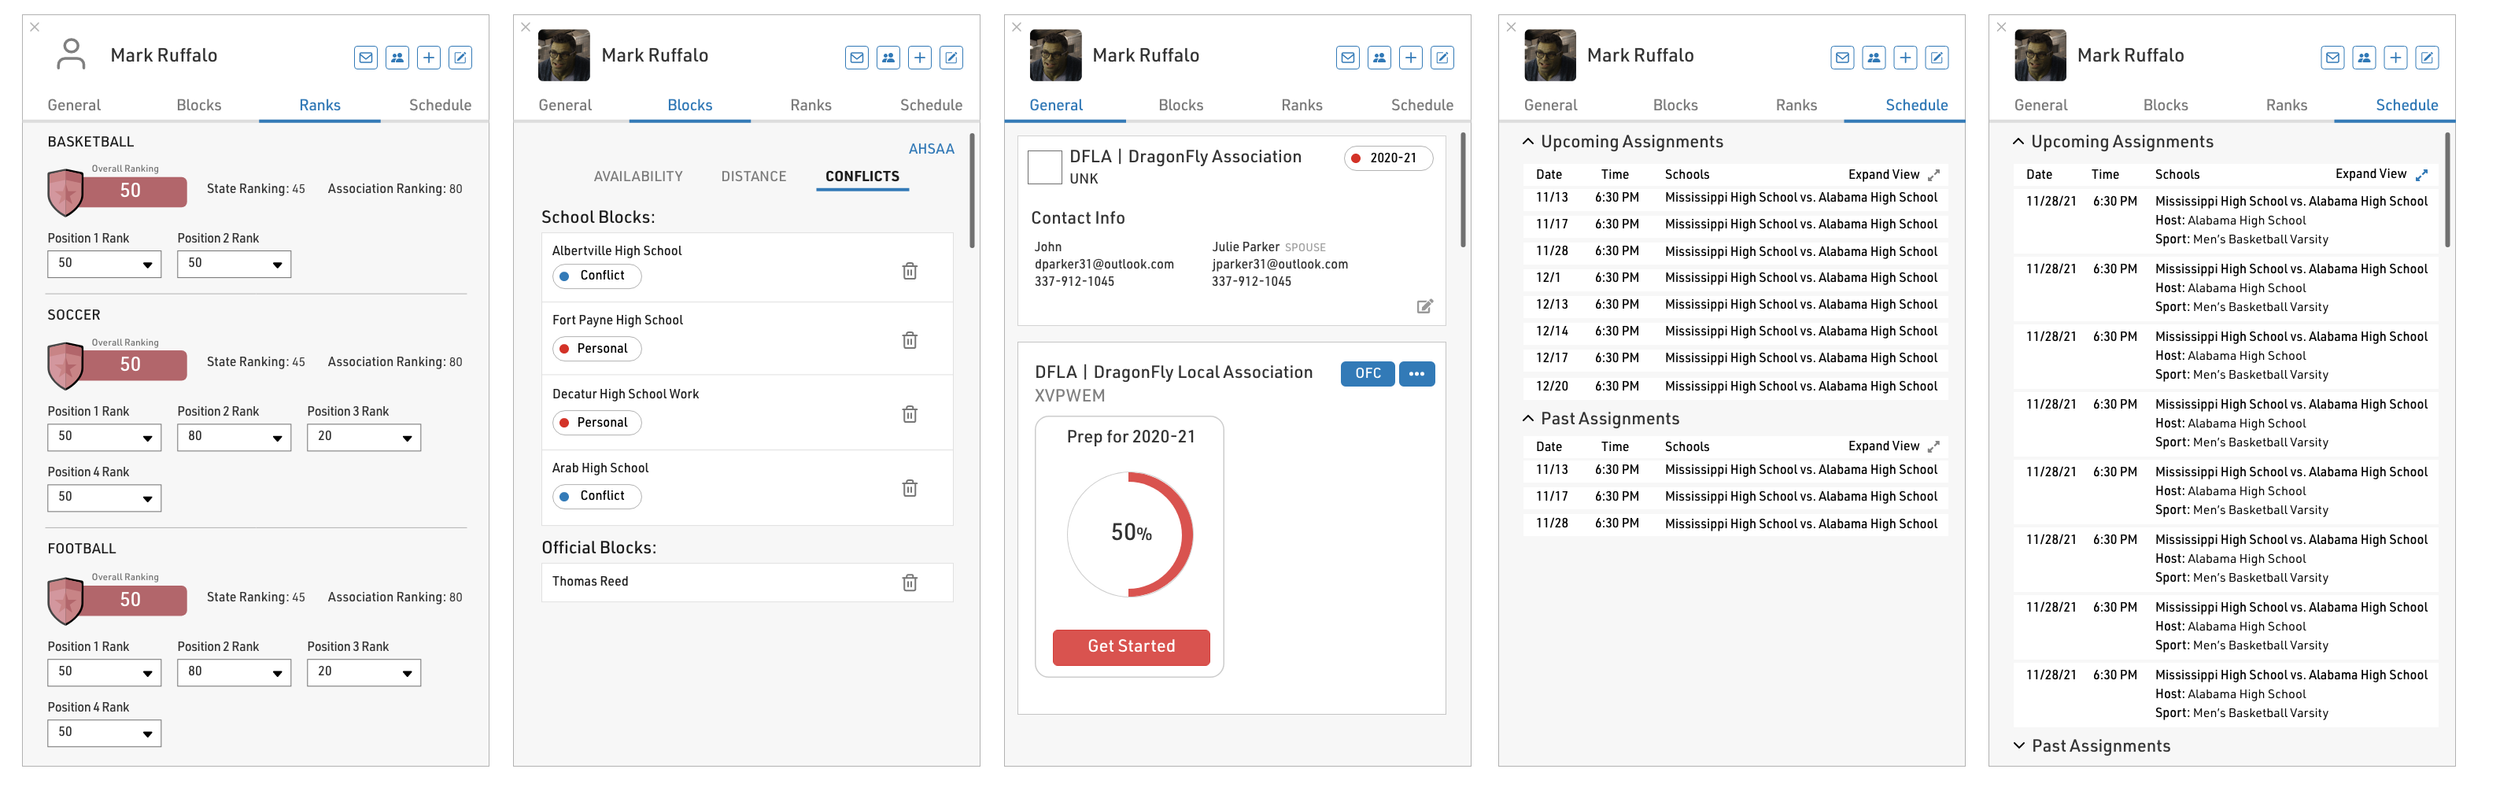Open the AVAILABILITY sub-tab
Viewport: 2500px width, 803px height.
(638, 176)
